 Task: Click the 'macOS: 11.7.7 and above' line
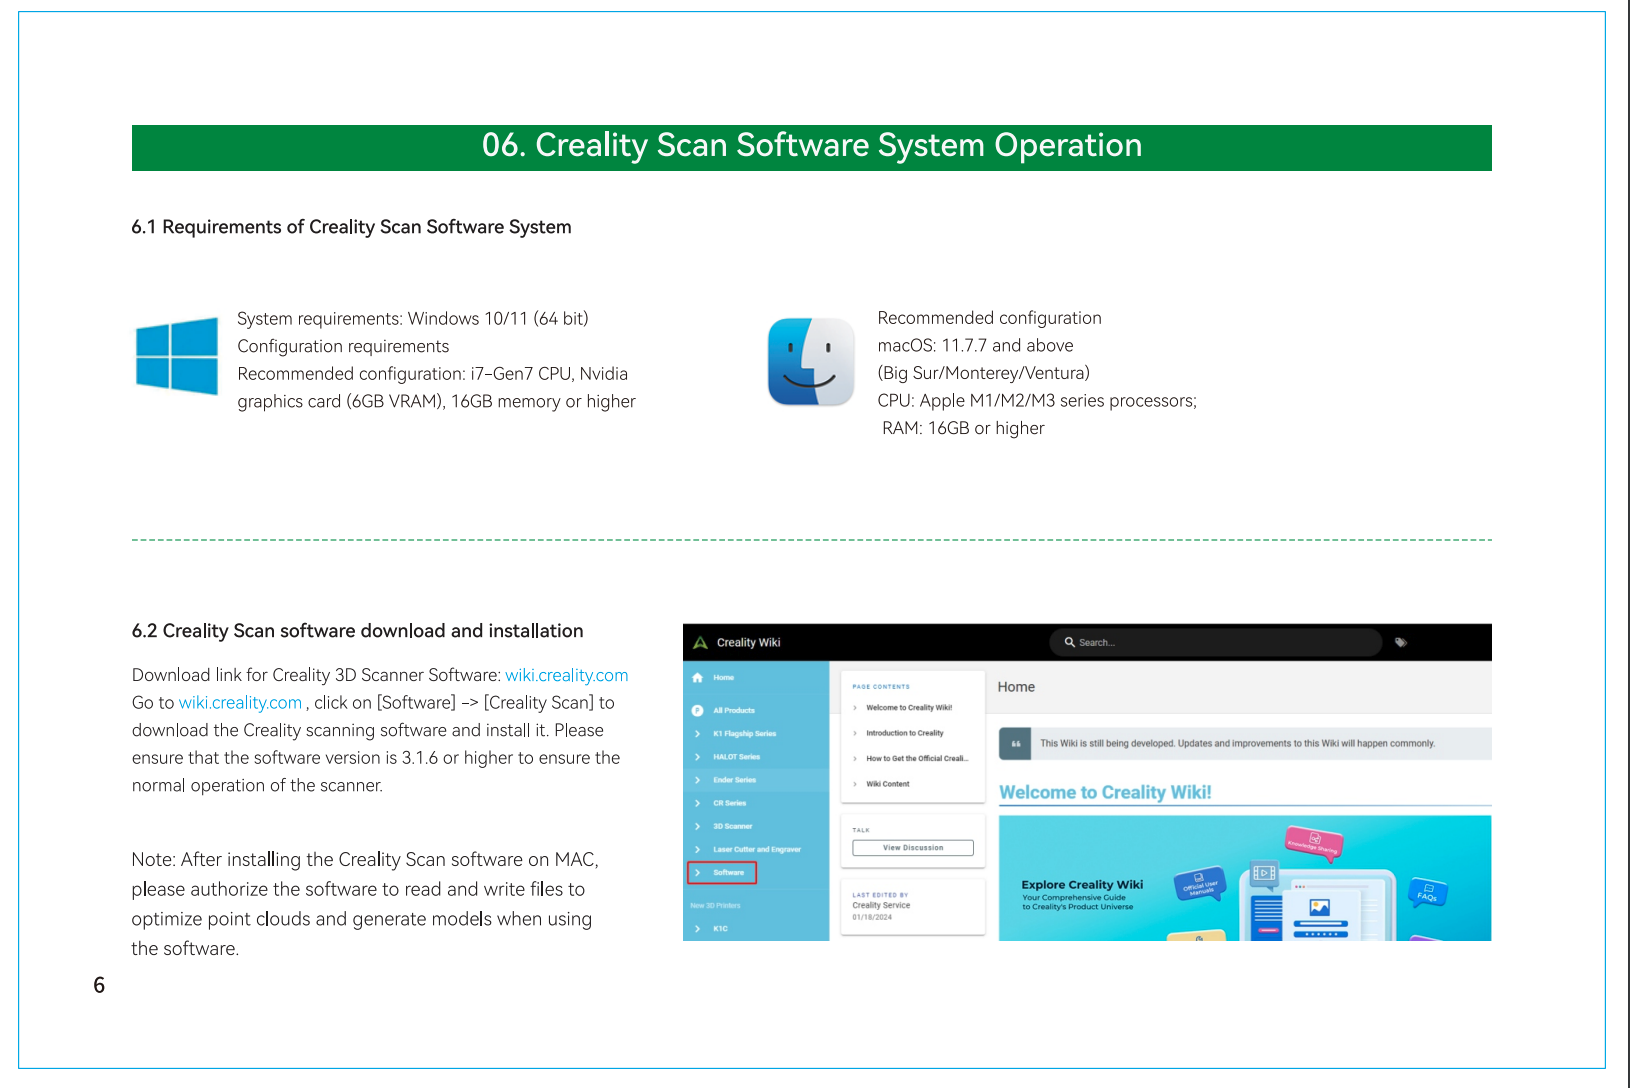(x=975, y=346)
